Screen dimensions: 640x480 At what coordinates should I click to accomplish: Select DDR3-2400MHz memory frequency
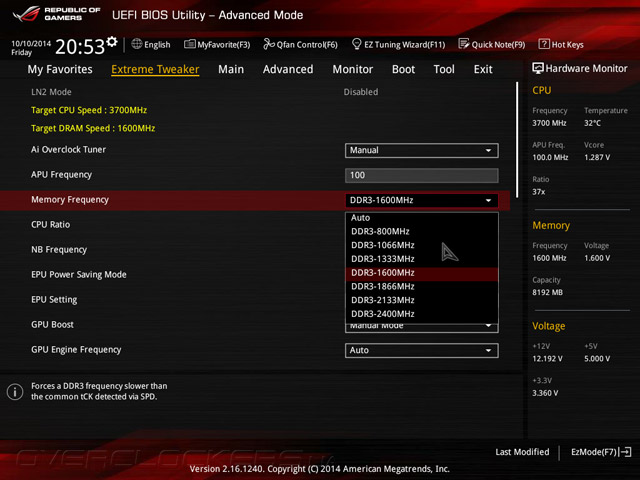[422, 314]
